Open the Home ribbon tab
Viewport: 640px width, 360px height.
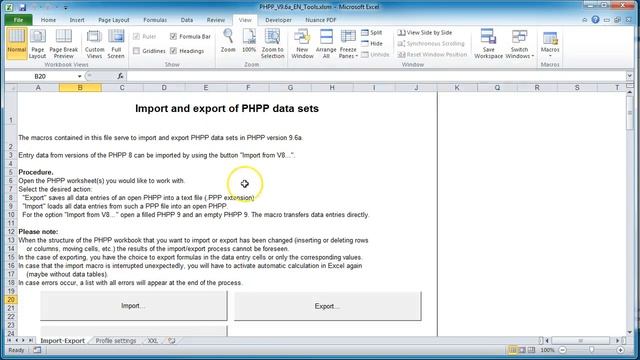click(48, 20)
